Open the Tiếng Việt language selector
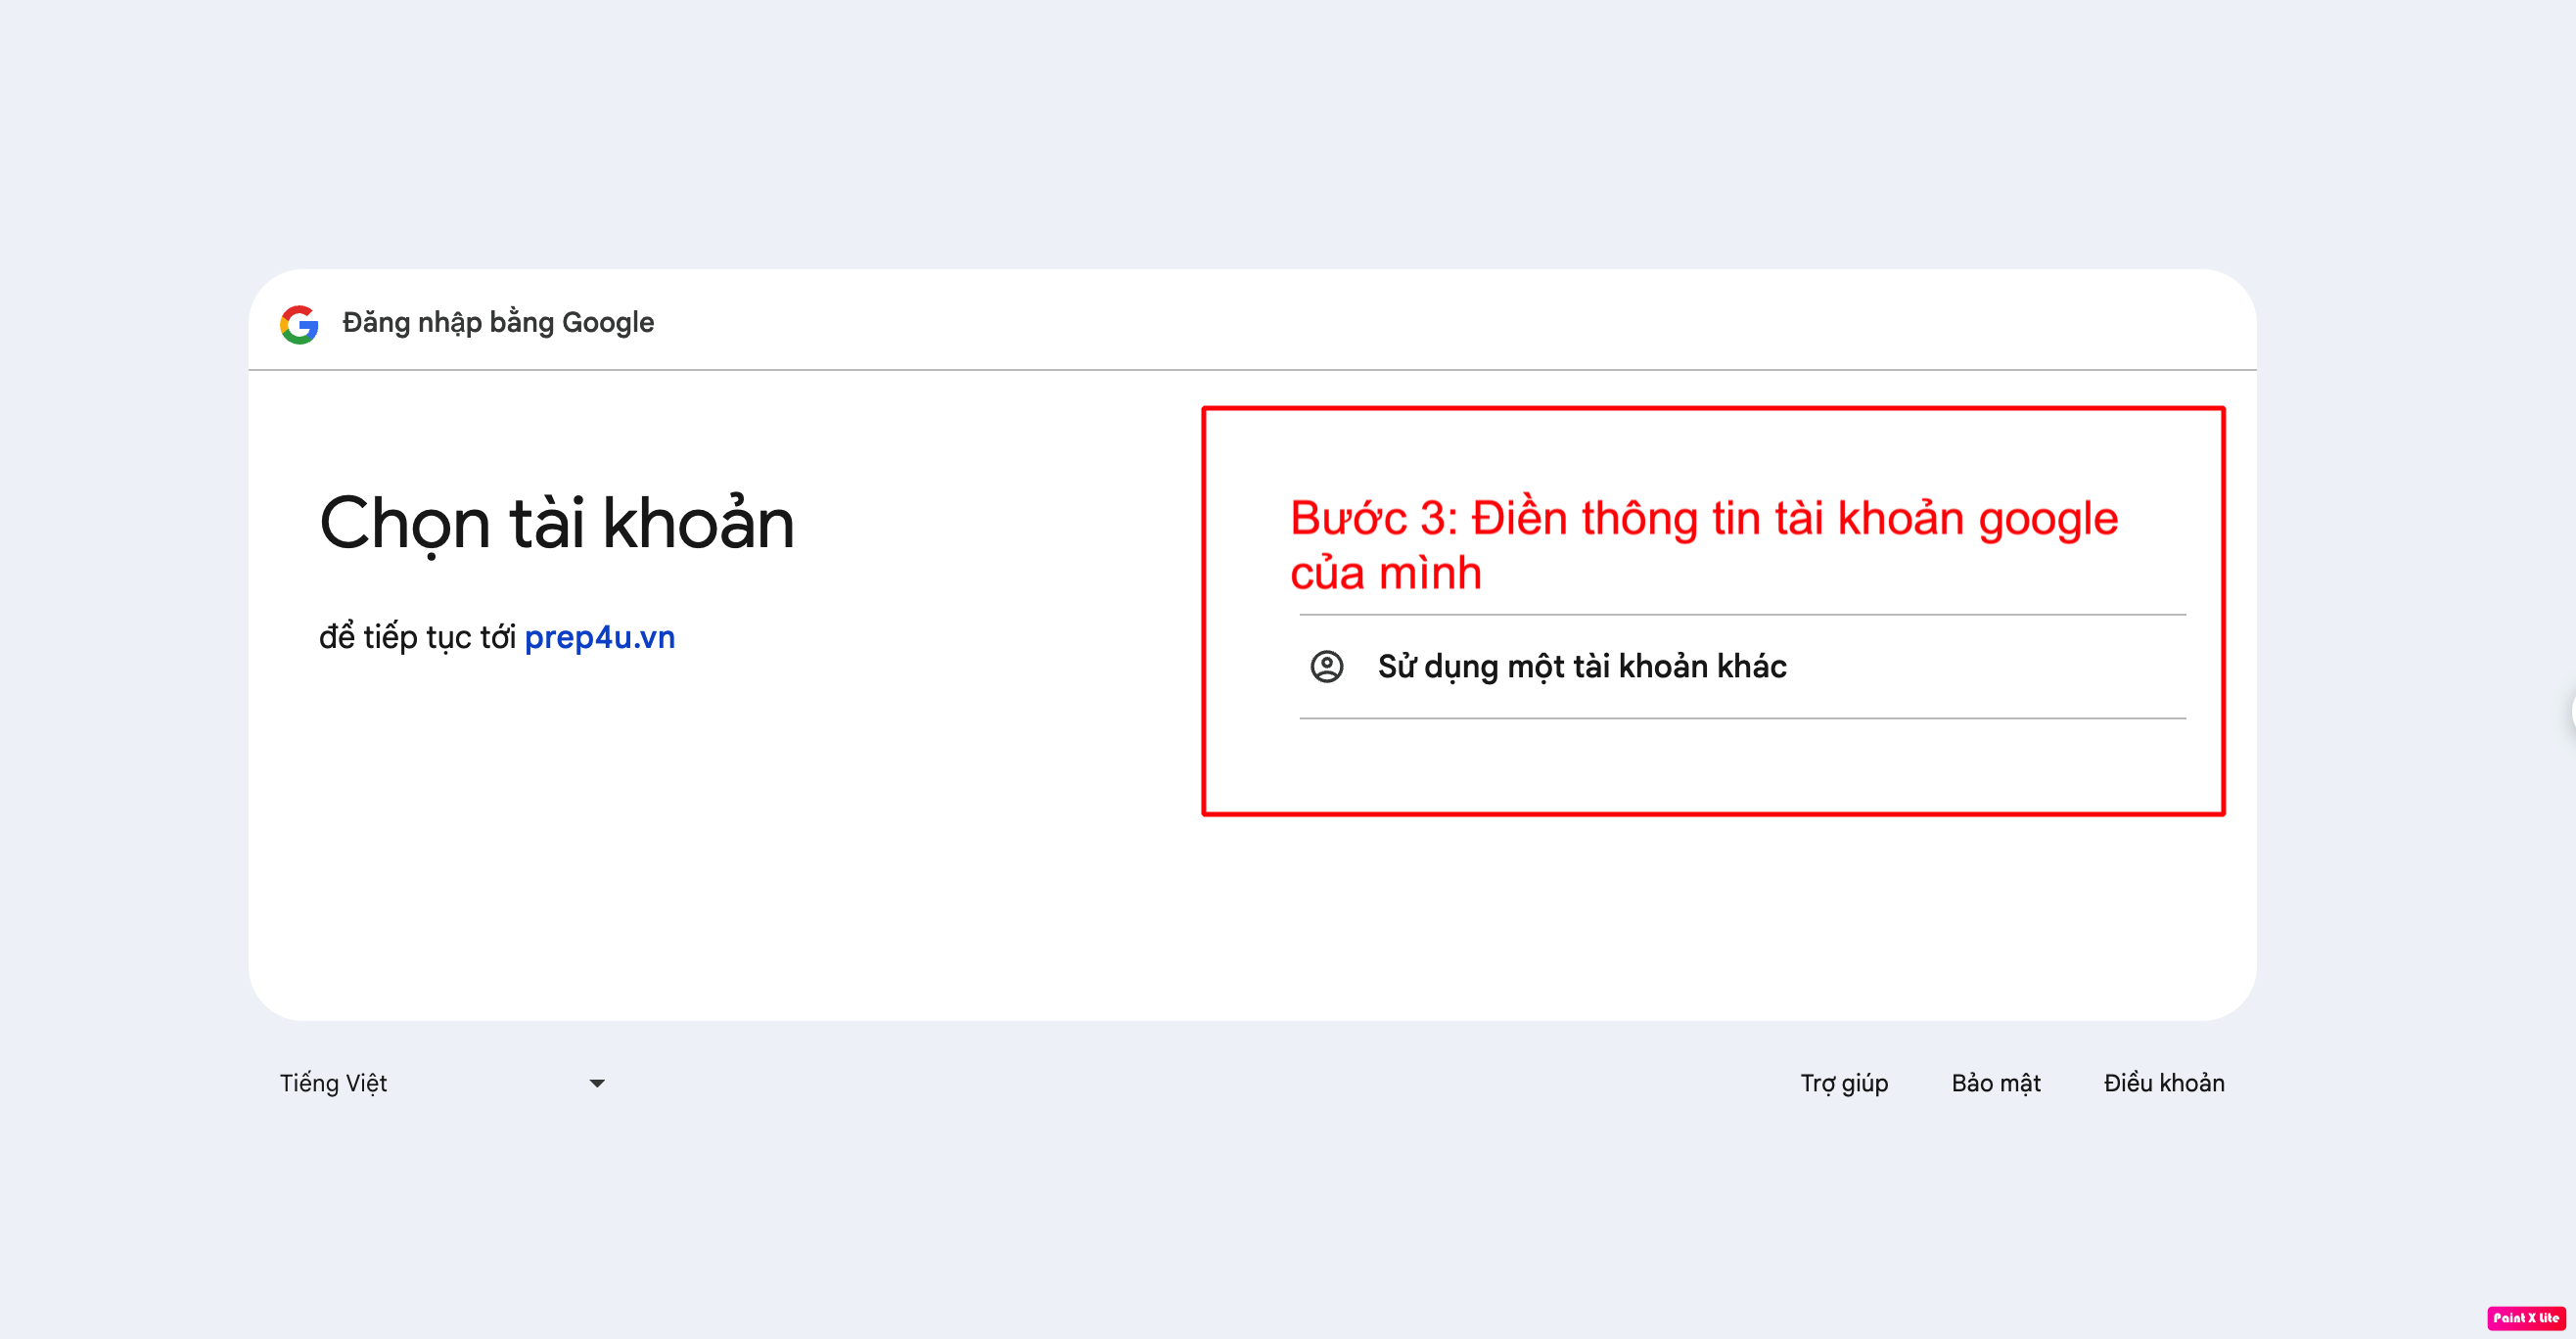The width and height of the screenshot is (2576, 1339). tap(443, 1083)
